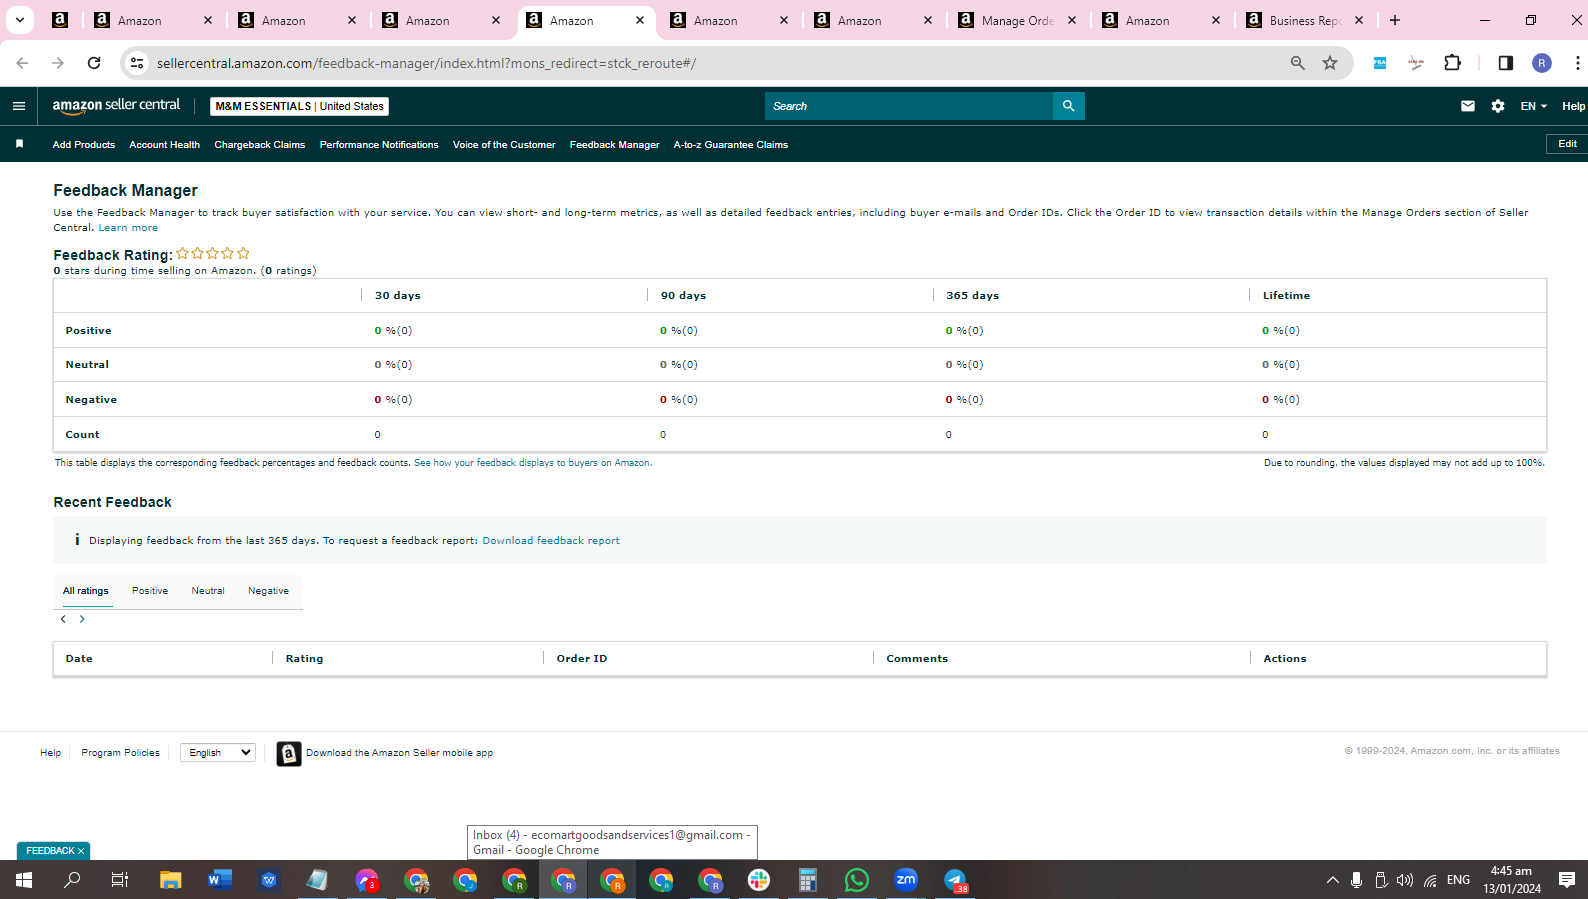Image resolution: width=1588 pixels, height=899 pixels.
Task: Open the Windows notification center
Action: coord(1567,880)
